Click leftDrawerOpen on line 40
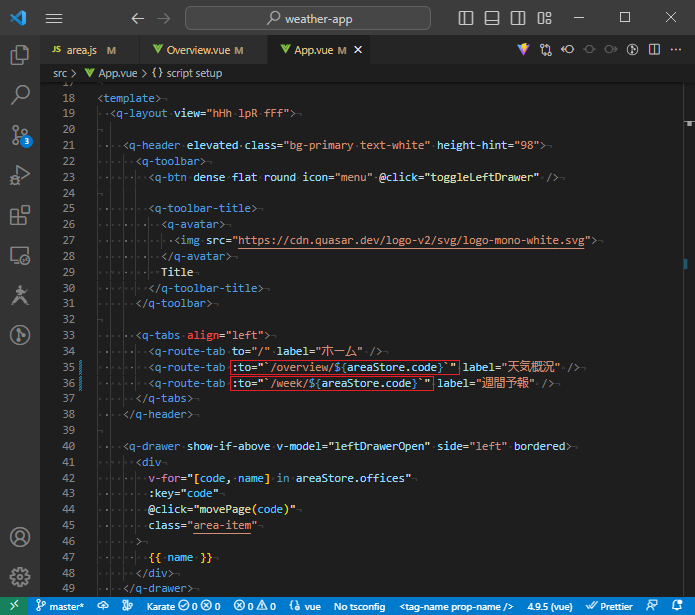Viewport: 695px width, 615px height. point(379,446)
